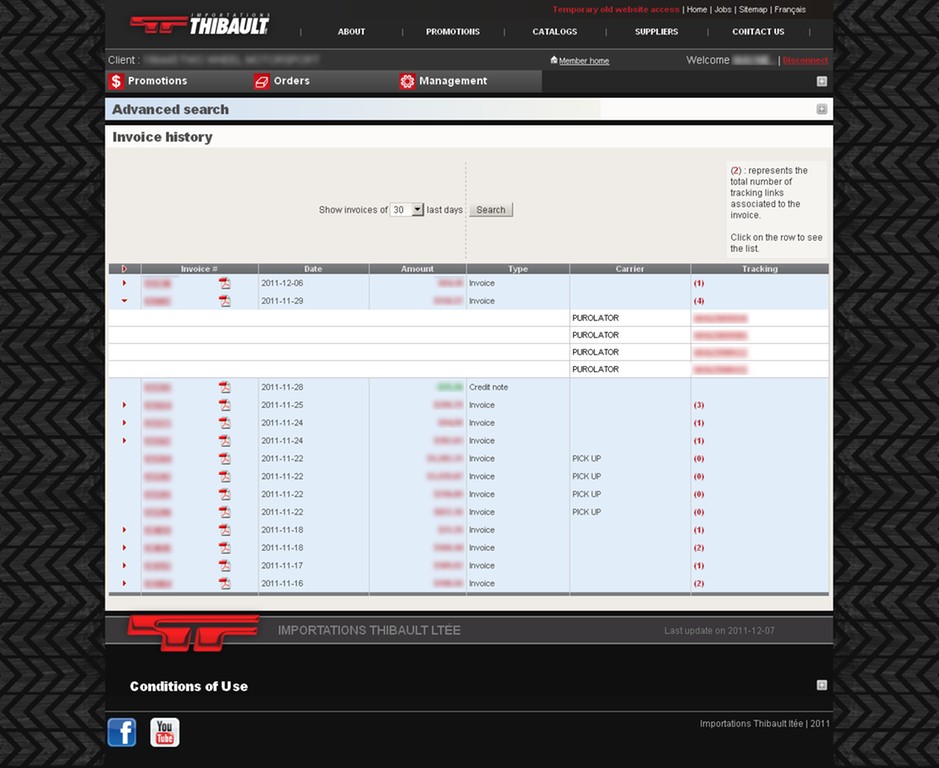939x768 pixels.
Task: Open PDF for the 2011-11-25 invoice
Action: coord(225,405)
